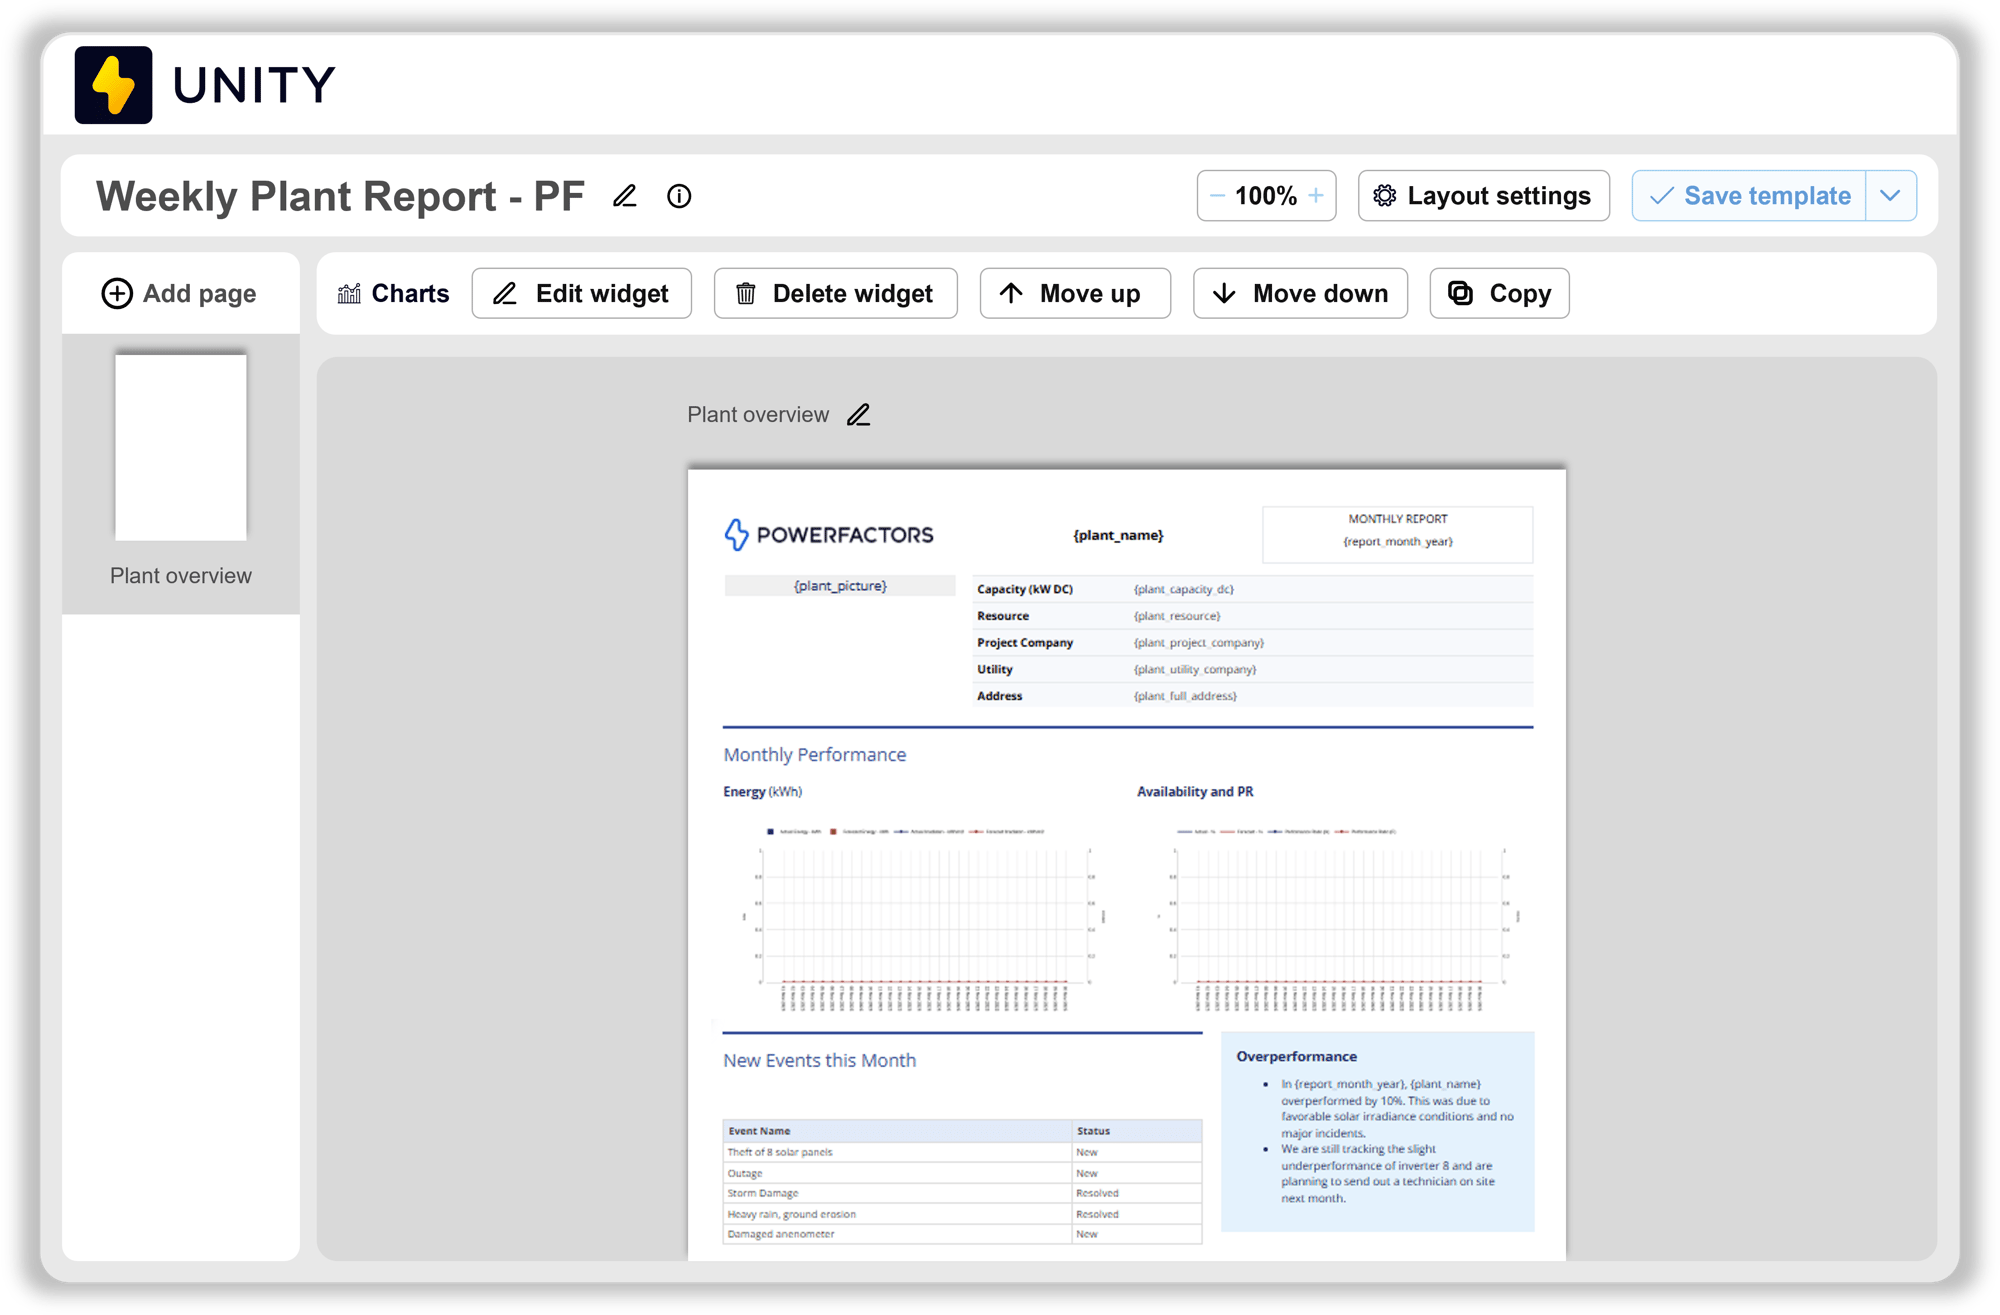Select the Overperformance text widget

coord(1377,1130)
